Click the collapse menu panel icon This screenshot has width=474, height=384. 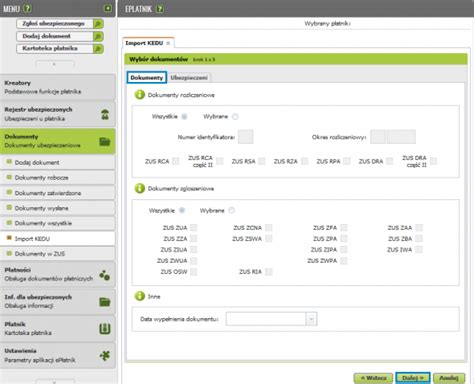108,8
